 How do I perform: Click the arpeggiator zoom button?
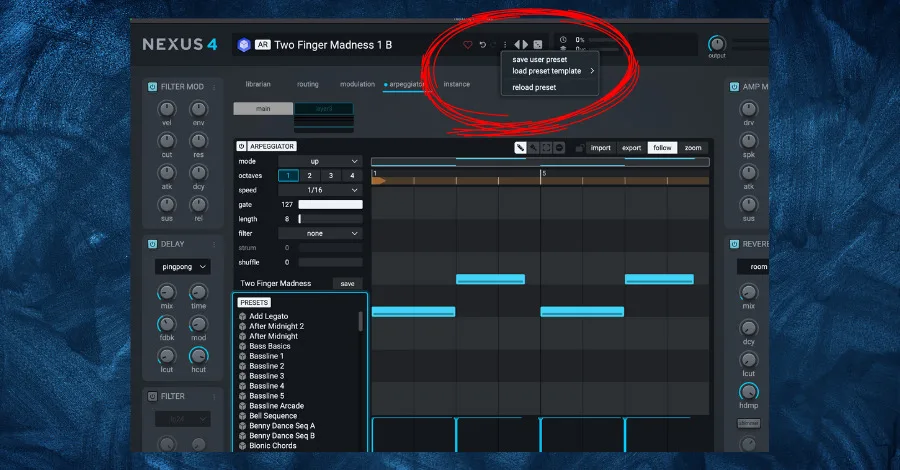(693, 148)
